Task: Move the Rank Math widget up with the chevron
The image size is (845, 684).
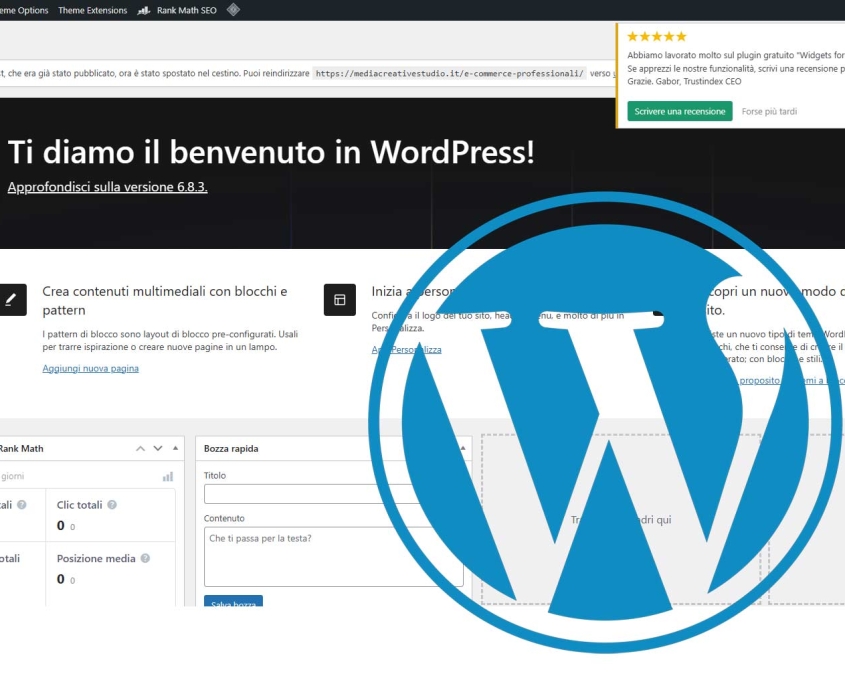Action: coord(139,448)
